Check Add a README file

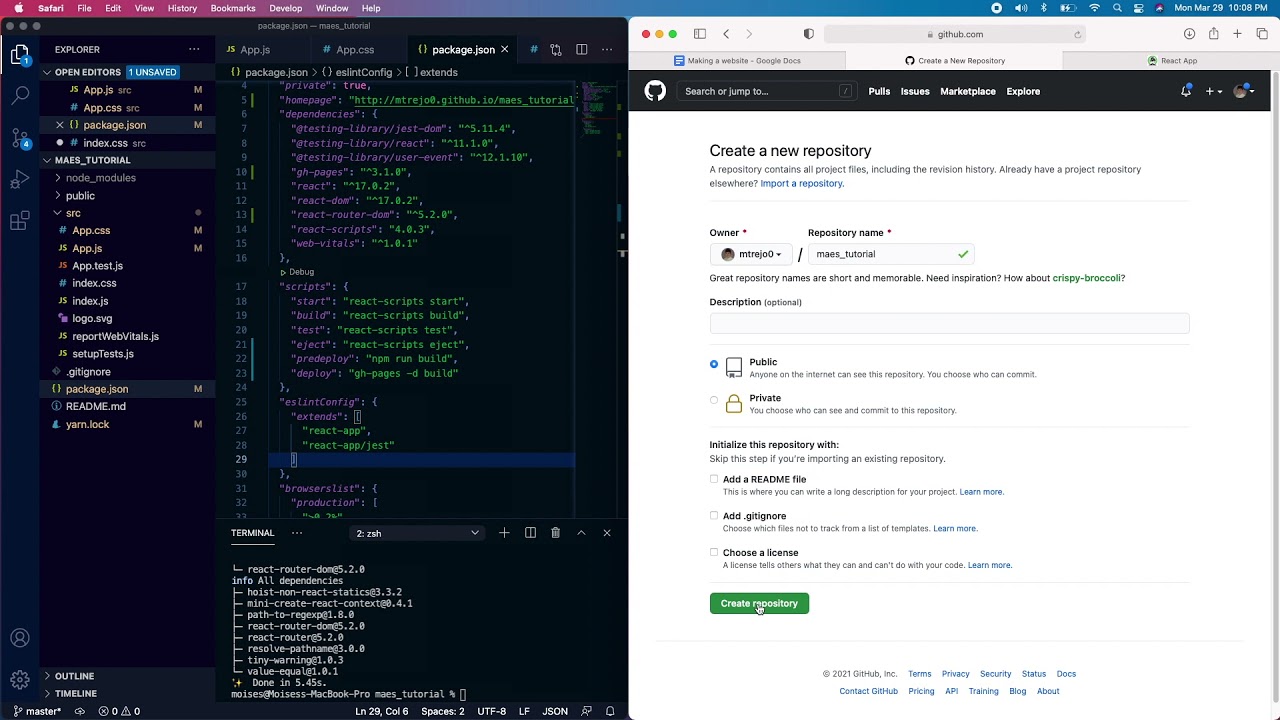(714, 479)
